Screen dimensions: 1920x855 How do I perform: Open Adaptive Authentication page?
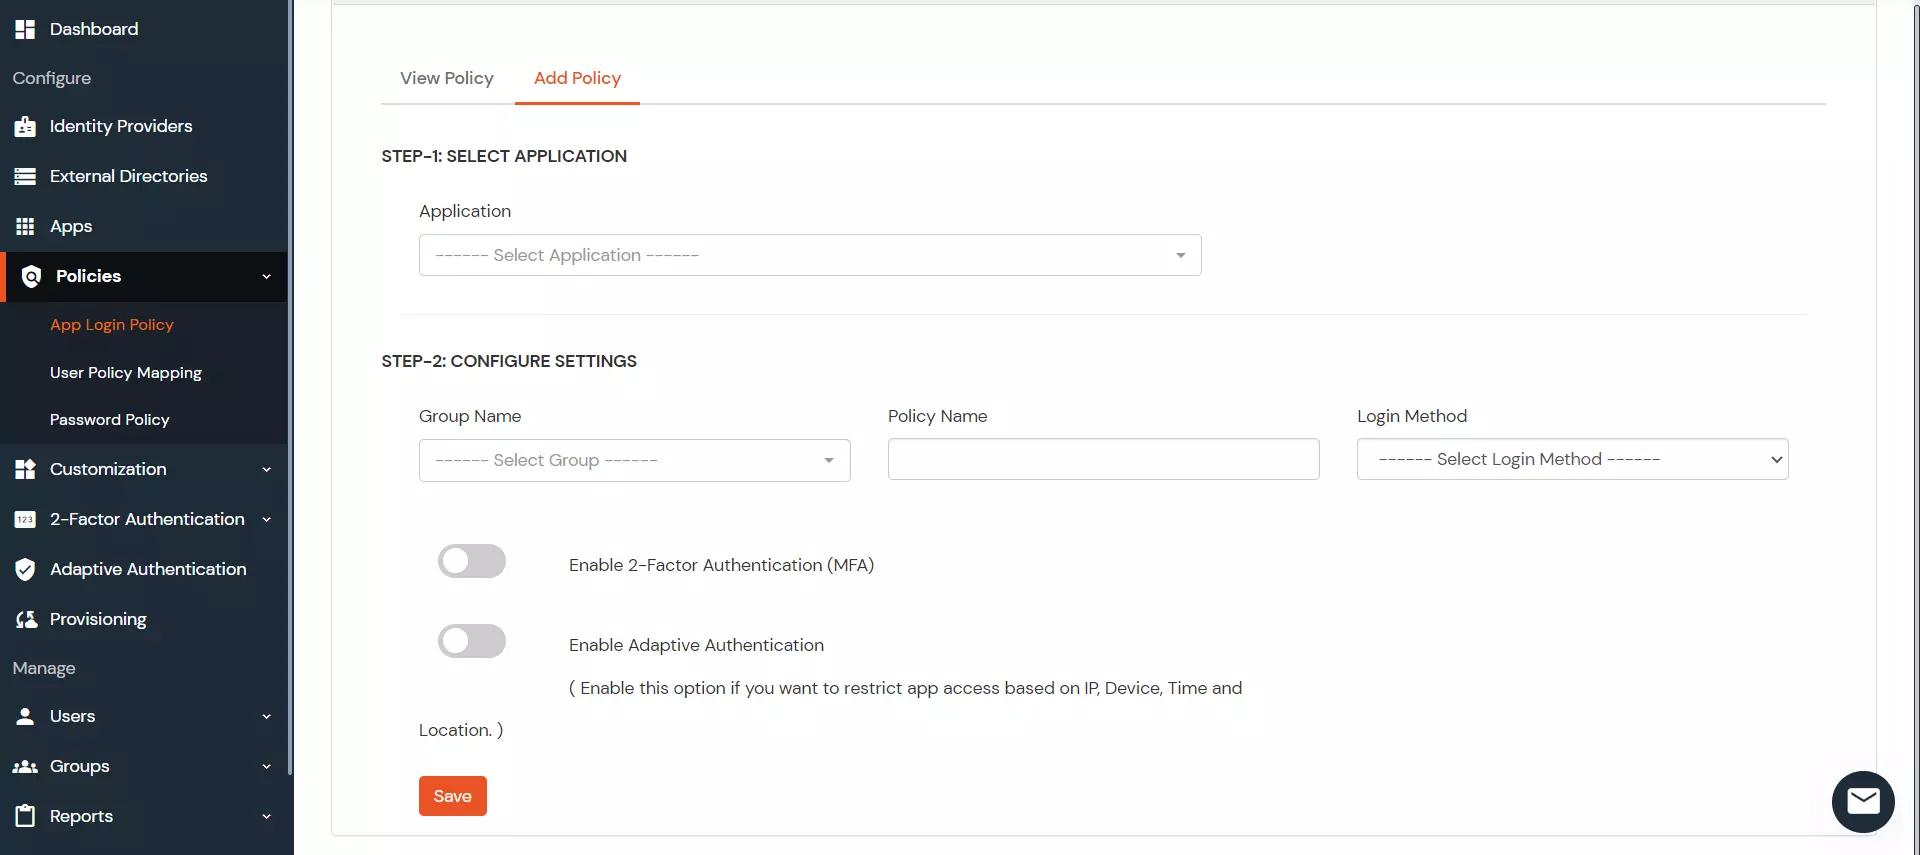148,569
